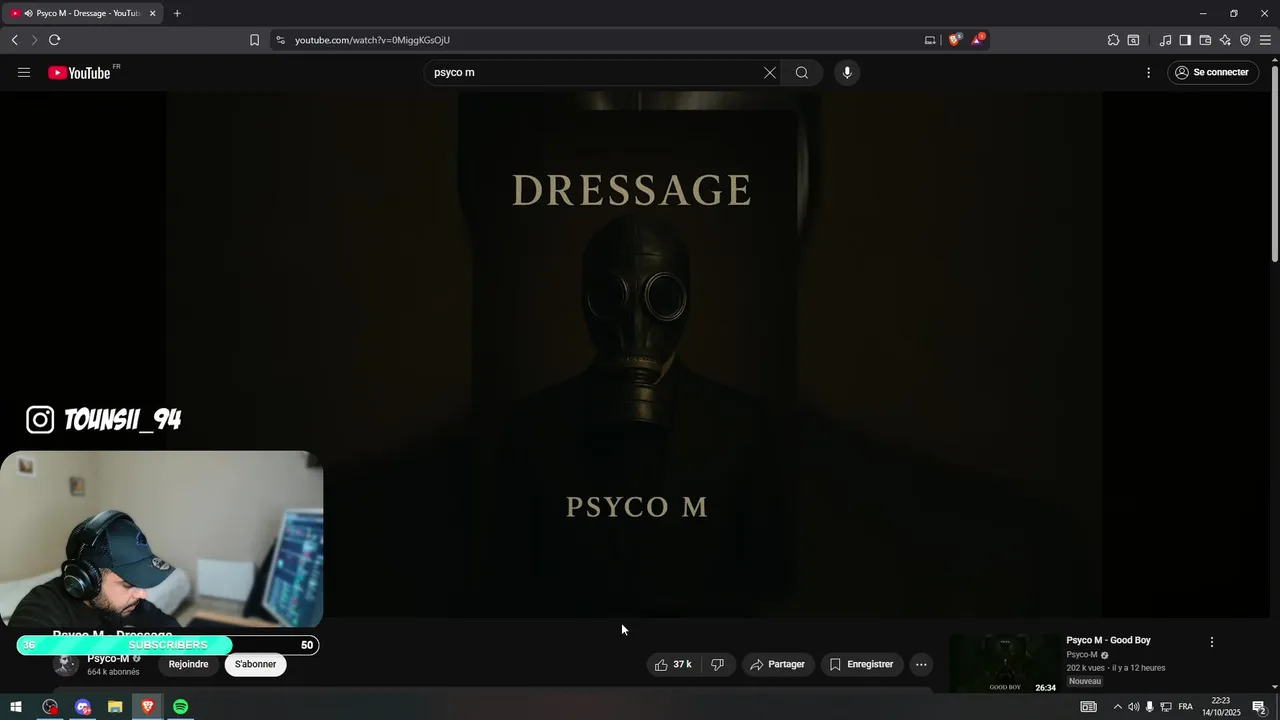Image resolution: width=1280 pixels, height=720 pixels.
Task: Open Brave Wallet icon
Action: pos(1205,40)
